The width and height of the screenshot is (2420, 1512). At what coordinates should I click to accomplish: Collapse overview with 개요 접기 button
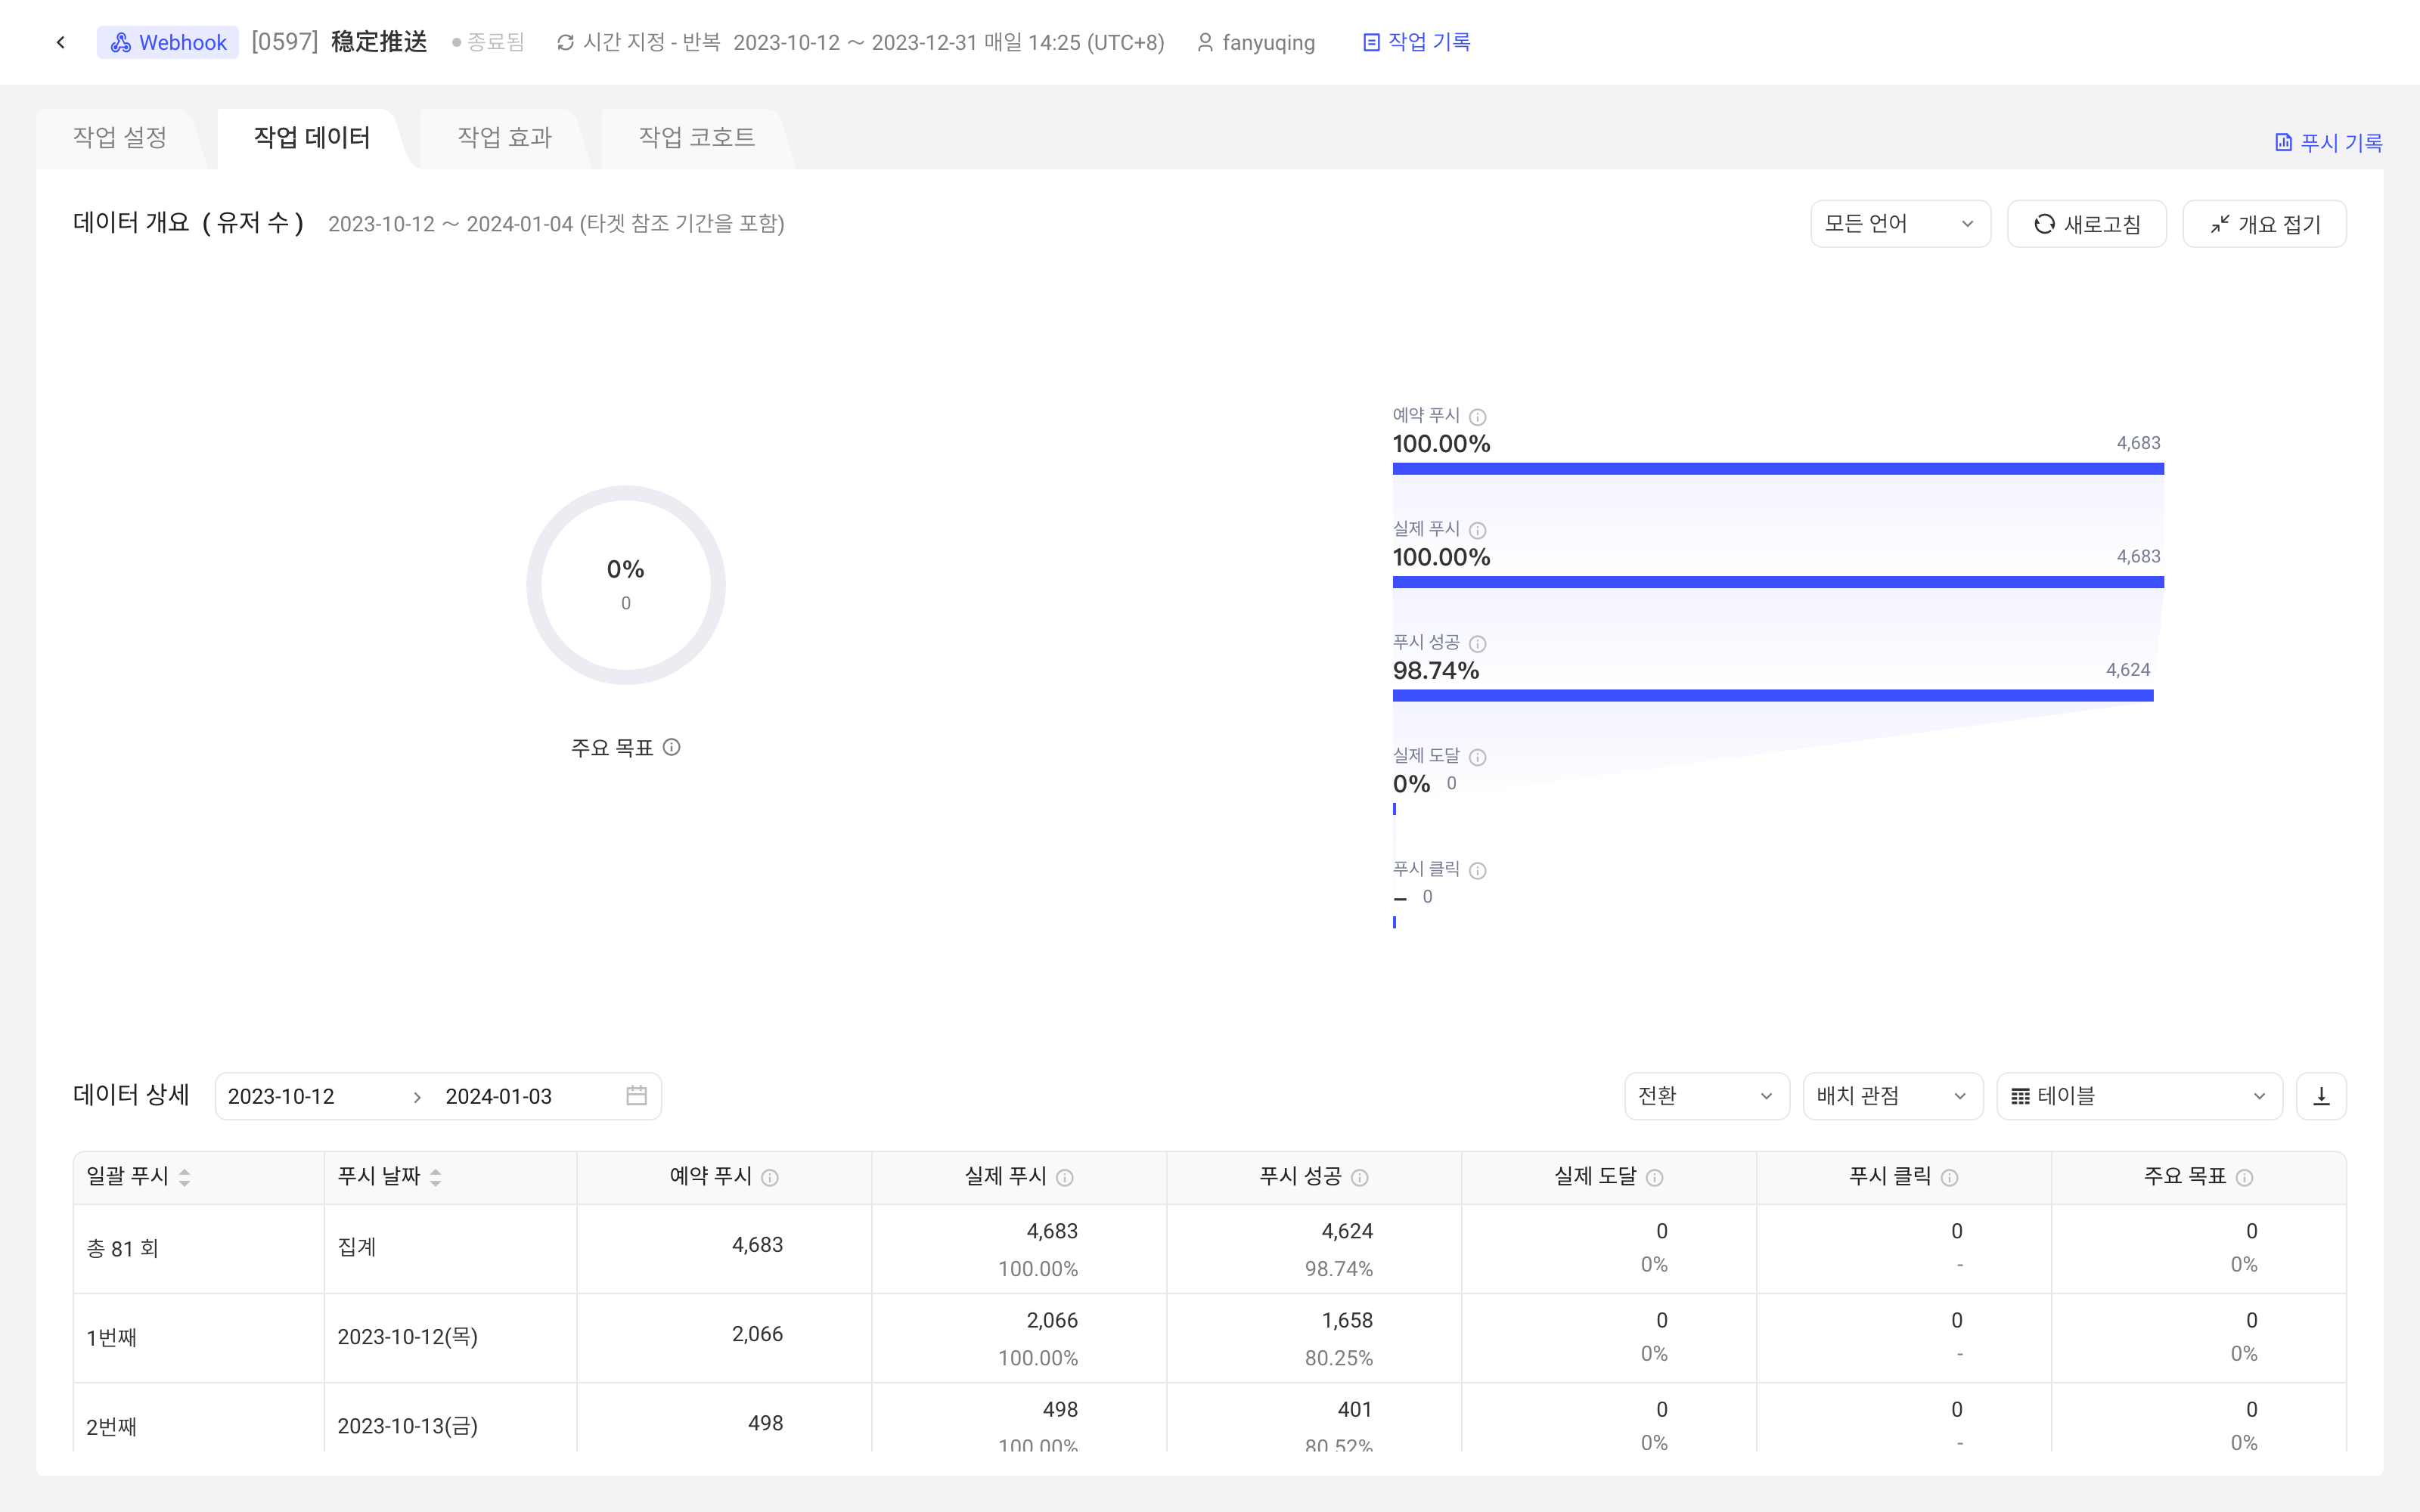pyautogui.click(x=2264, y=224)
